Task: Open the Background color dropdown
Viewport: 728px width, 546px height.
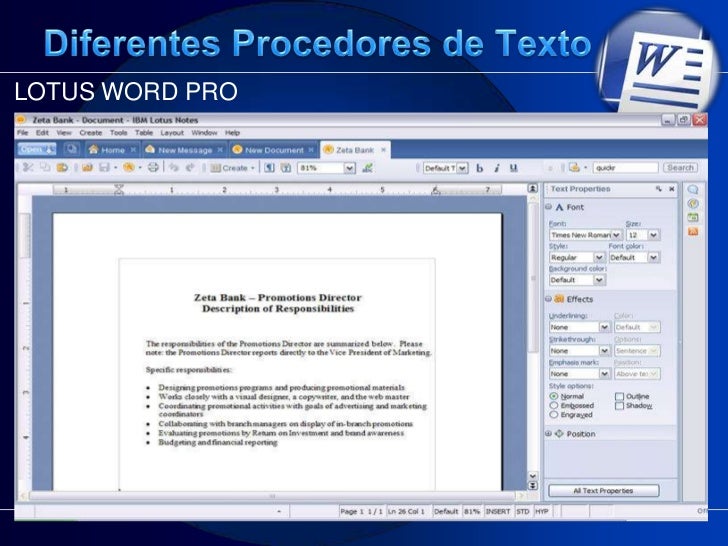Action: (599, 280)
